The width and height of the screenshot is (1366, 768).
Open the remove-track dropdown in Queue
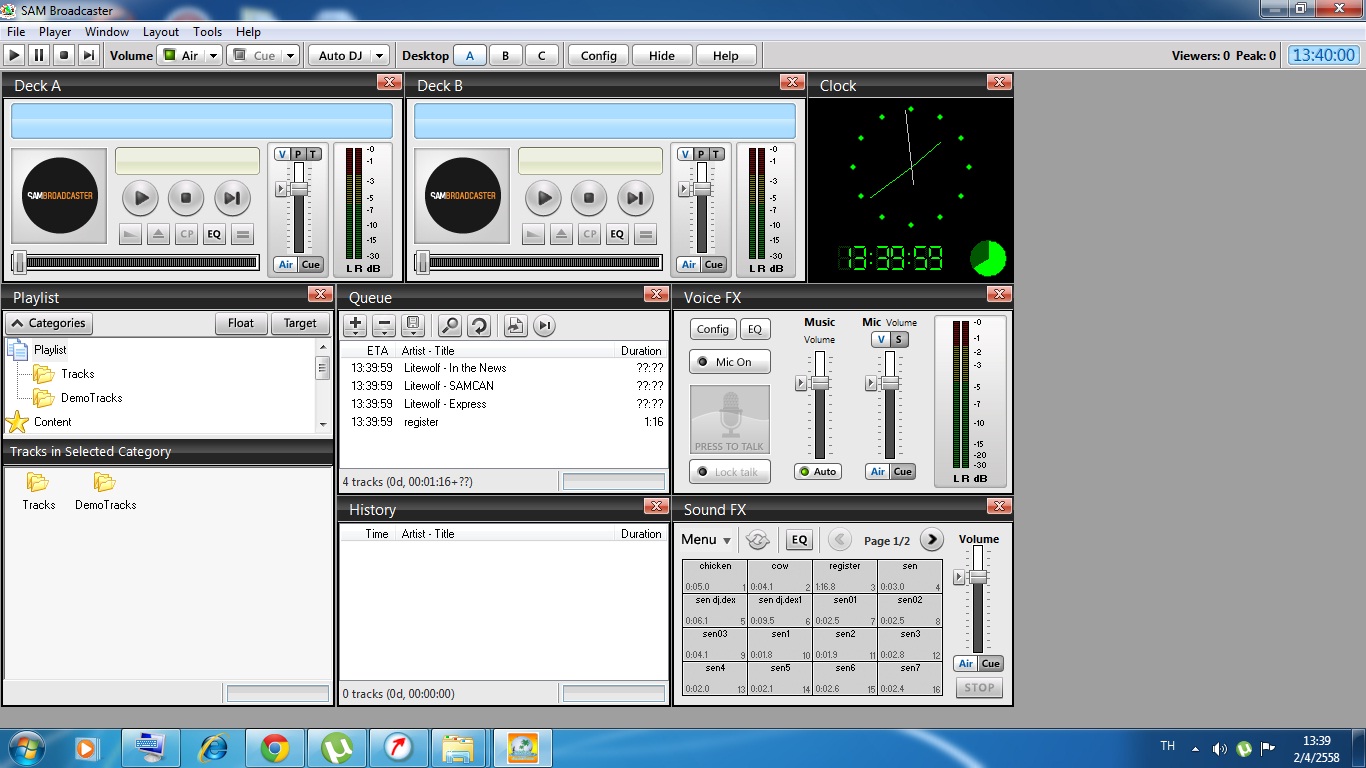384,325
